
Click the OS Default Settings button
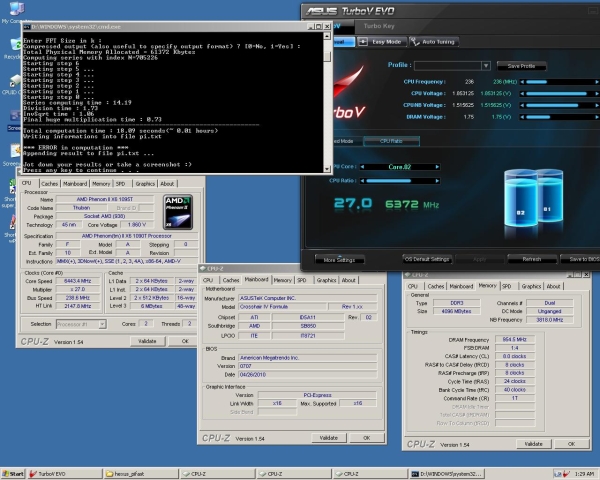coord(427,259)
